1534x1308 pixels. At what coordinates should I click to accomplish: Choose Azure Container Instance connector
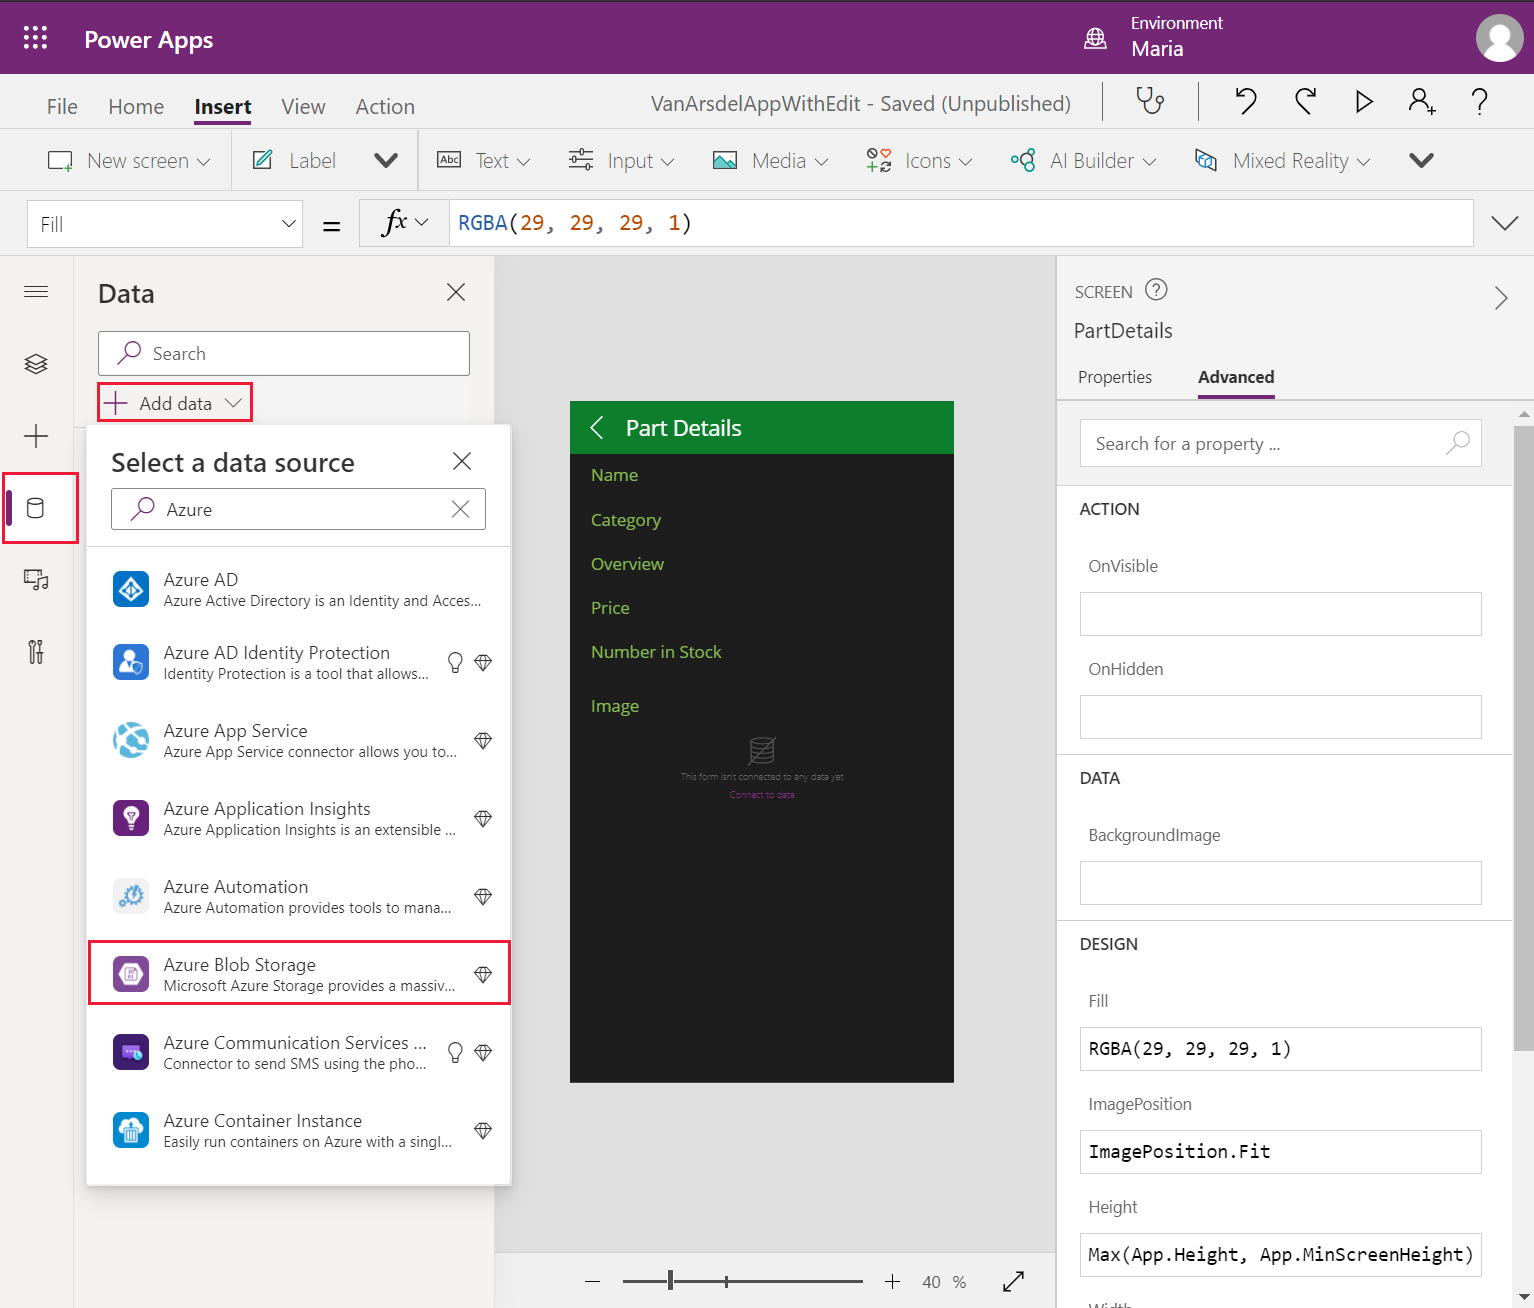(x=299, y=1130)
